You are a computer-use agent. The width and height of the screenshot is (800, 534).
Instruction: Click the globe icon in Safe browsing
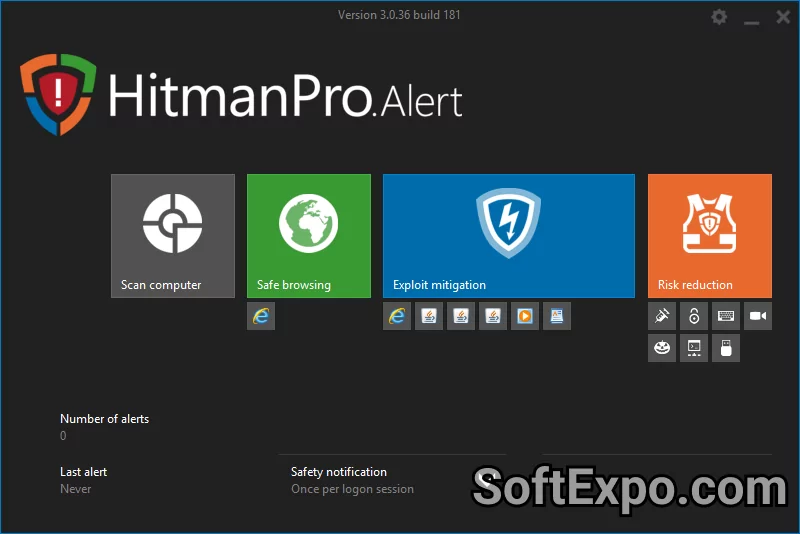pos(308,223)
